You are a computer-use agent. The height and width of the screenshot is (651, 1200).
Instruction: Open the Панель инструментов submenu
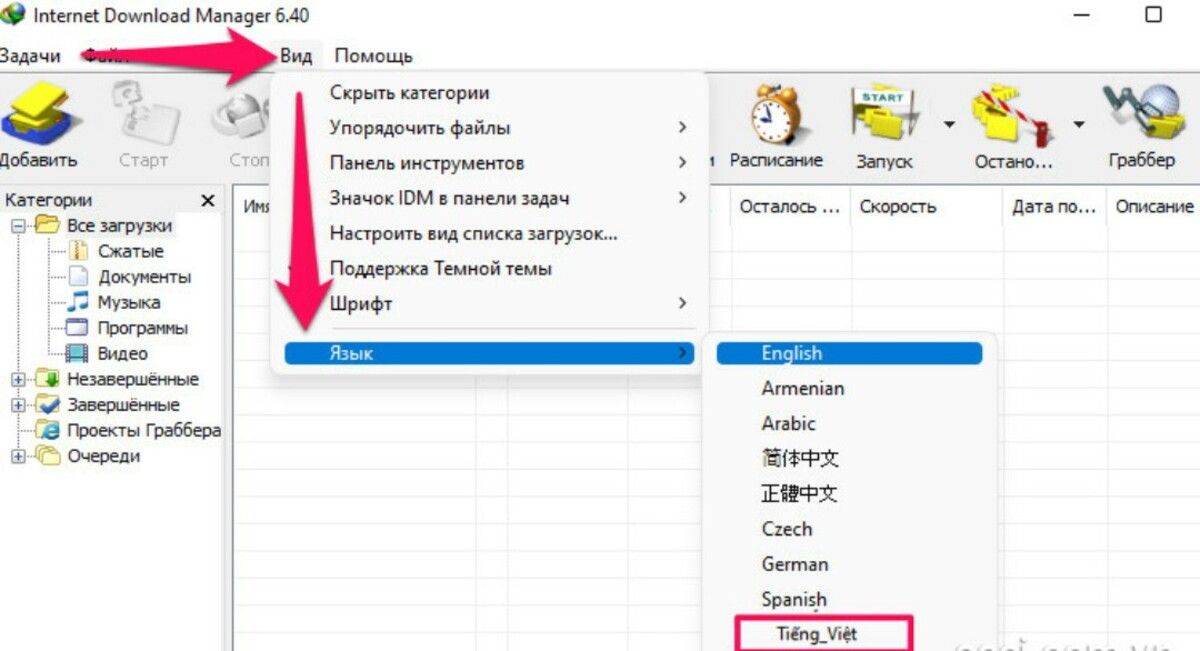point(489,163)
